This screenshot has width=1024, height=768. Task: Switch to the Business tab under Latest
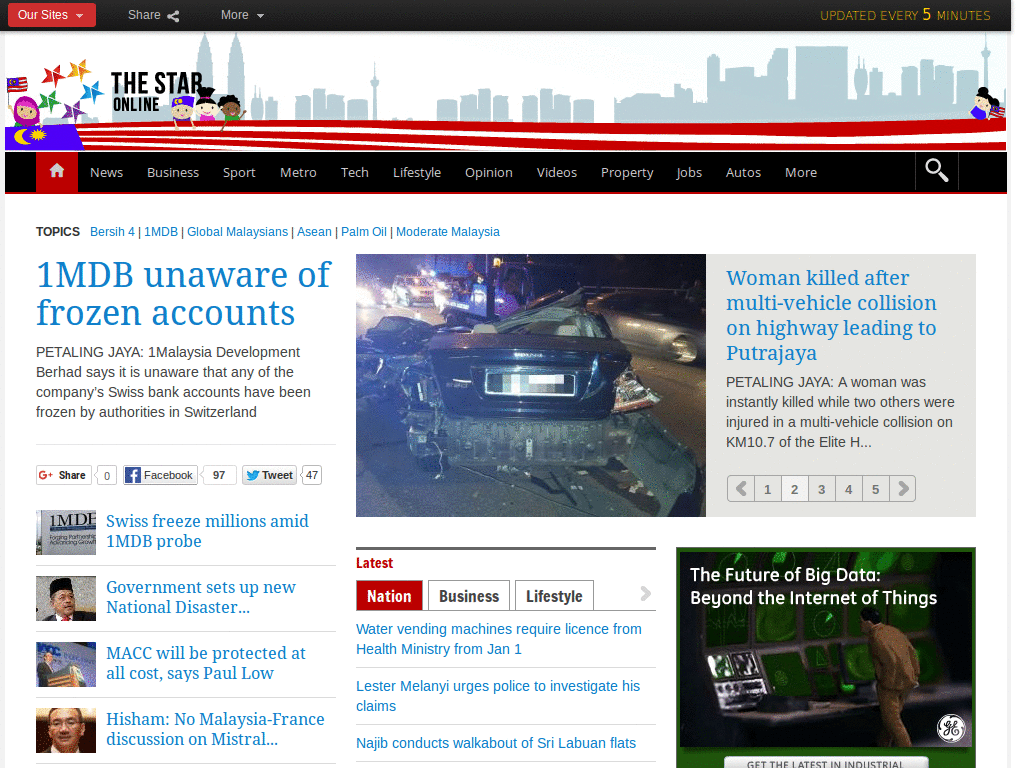468,595
